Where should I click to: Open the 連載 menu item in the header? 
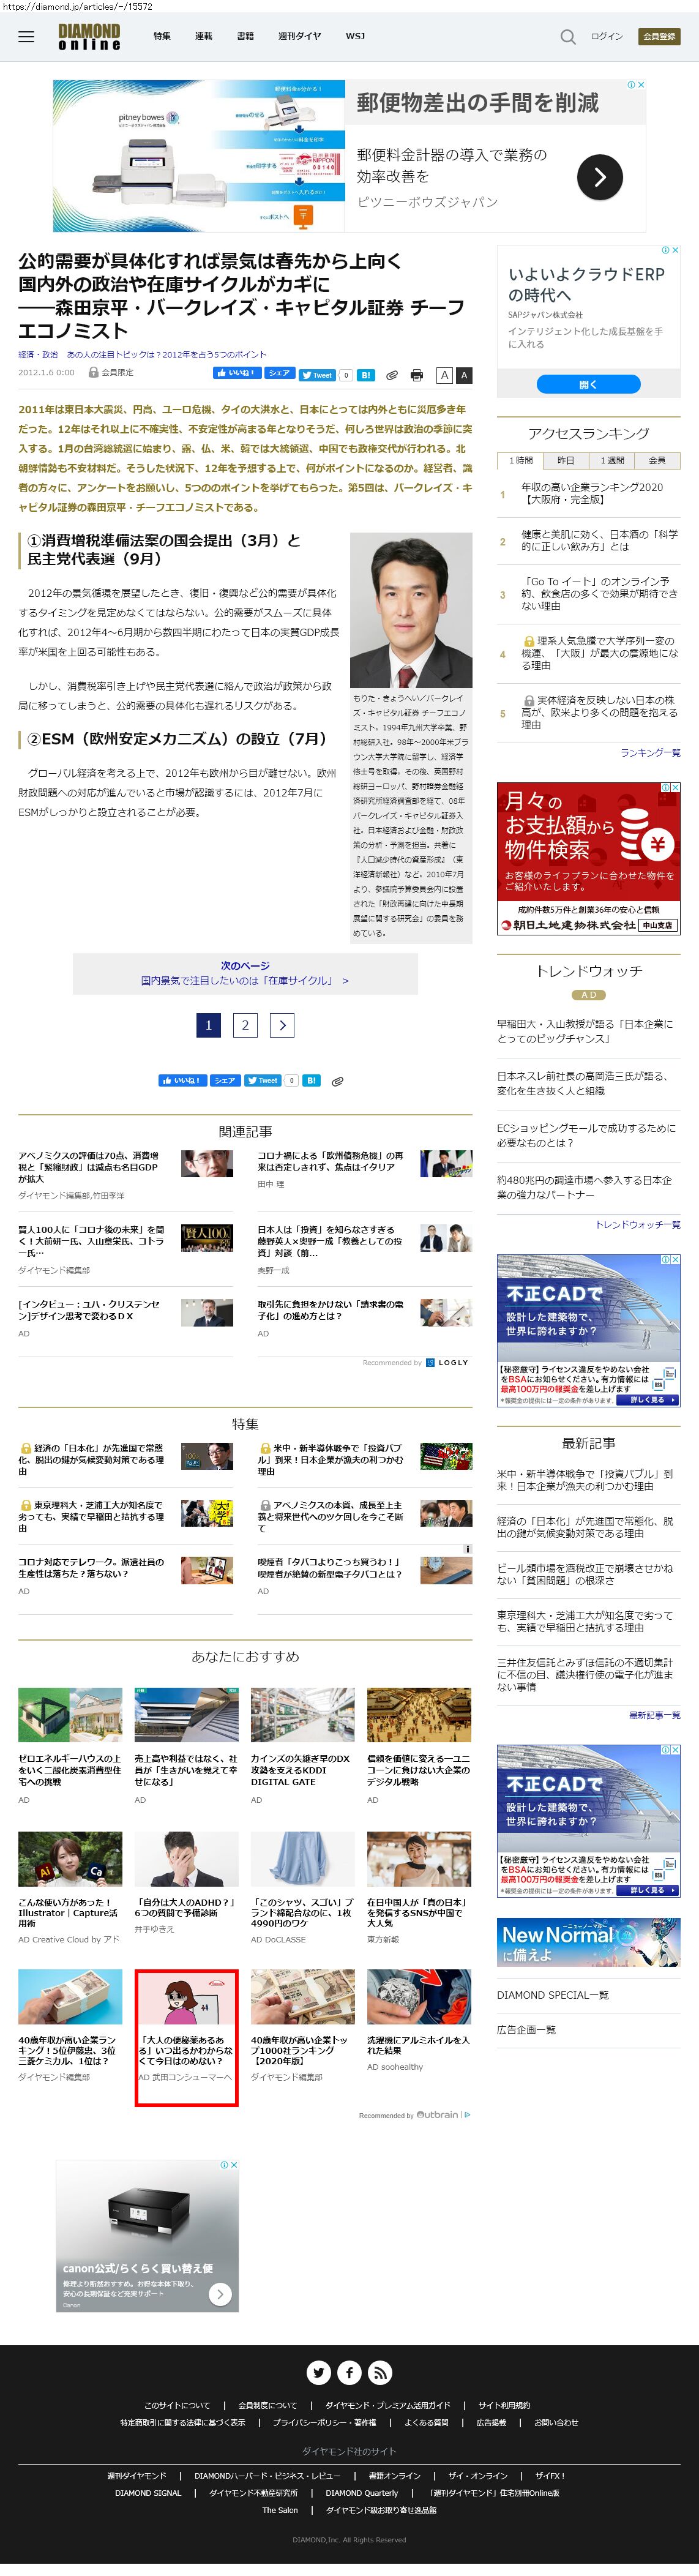[203, 36]
